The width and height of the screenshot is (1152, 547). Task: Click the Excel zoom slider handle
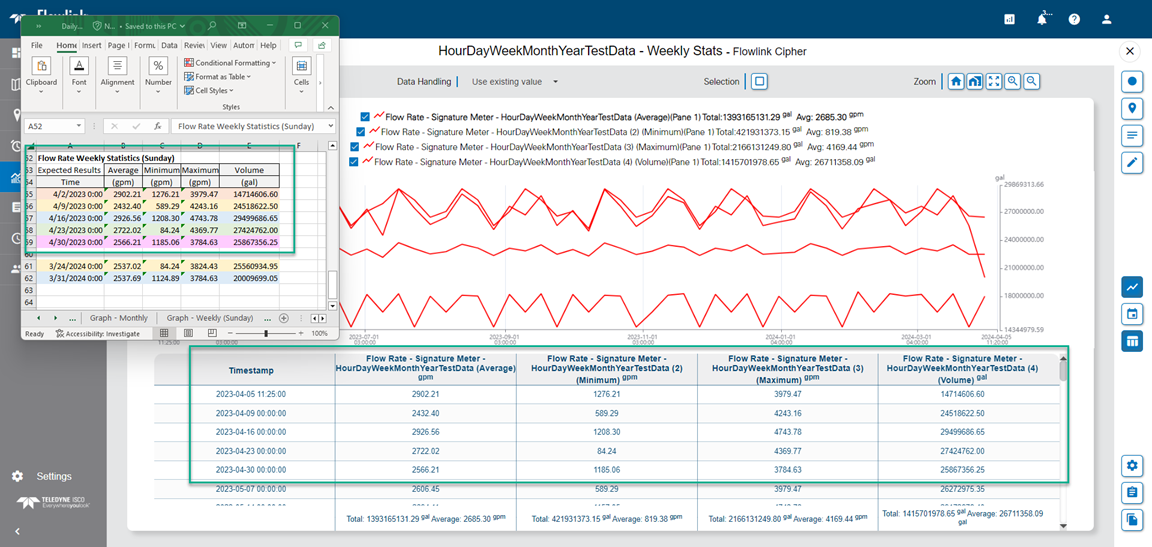[x=266, y=333]
